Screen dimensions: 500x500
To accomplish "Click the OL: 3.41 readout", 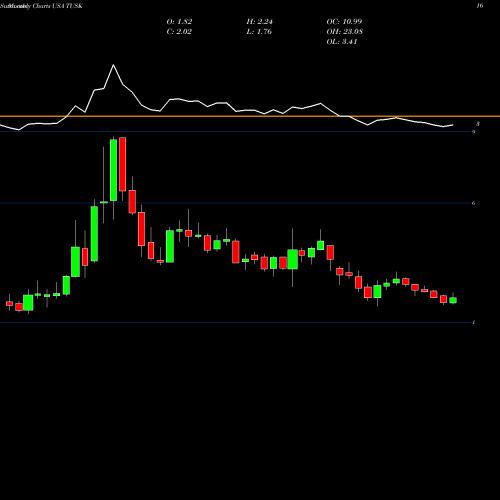I will [x=342, y=42].
